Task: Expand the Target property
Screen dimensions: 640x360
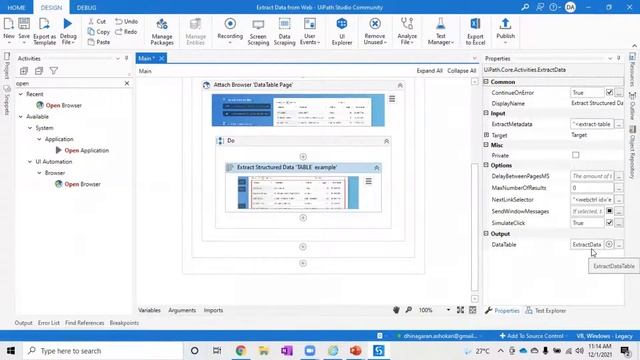Action: click(x=486, y=135)
